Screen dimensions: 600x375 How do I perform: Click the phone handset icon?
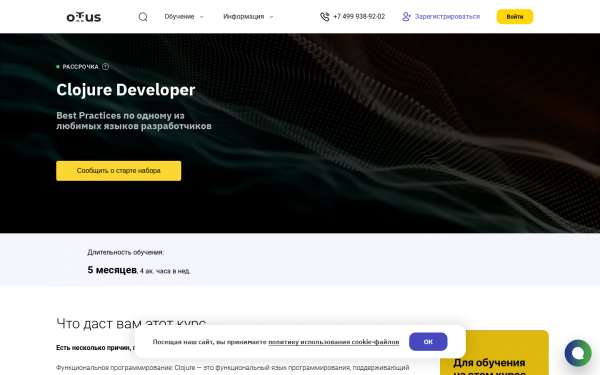click(x=324, y=17)
